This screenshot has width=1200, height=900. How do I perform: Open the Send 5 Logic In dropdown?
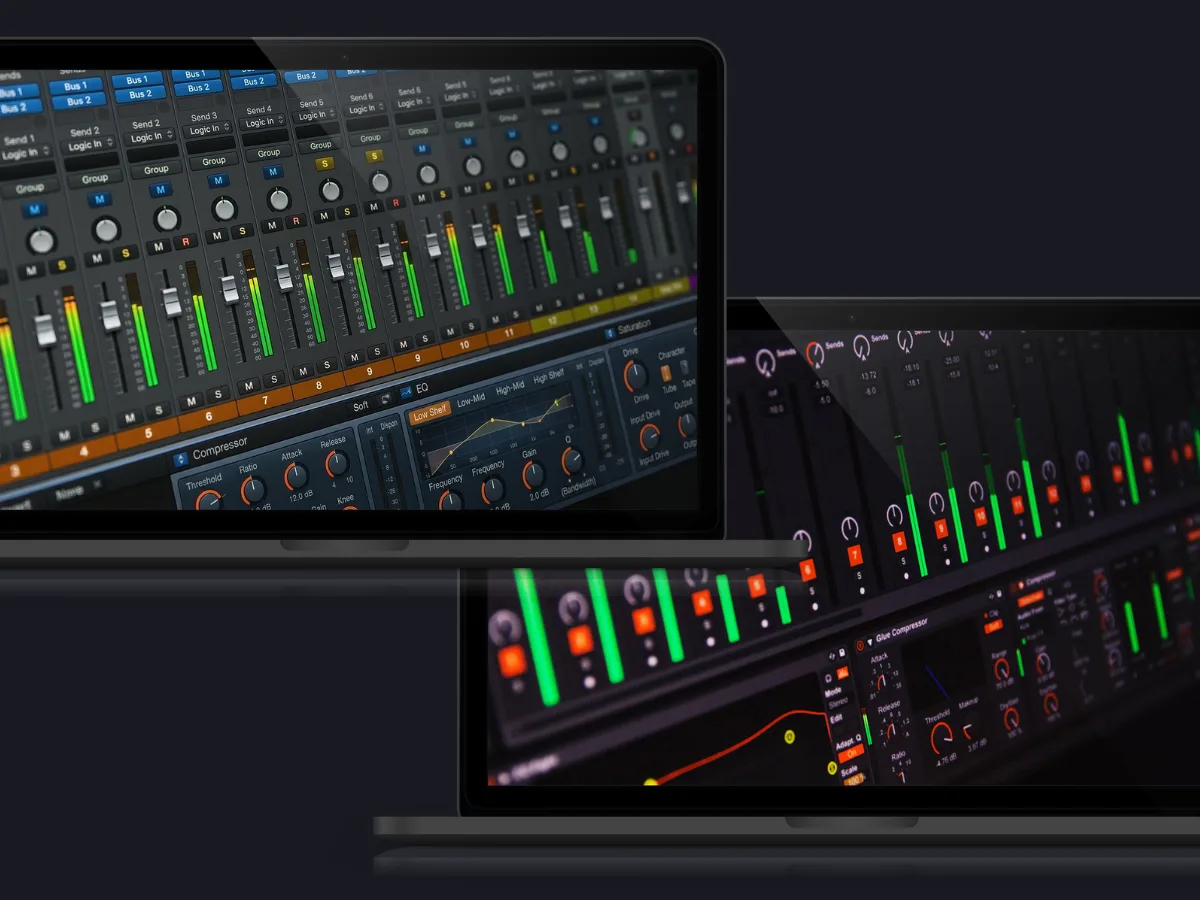coord(315,116)
